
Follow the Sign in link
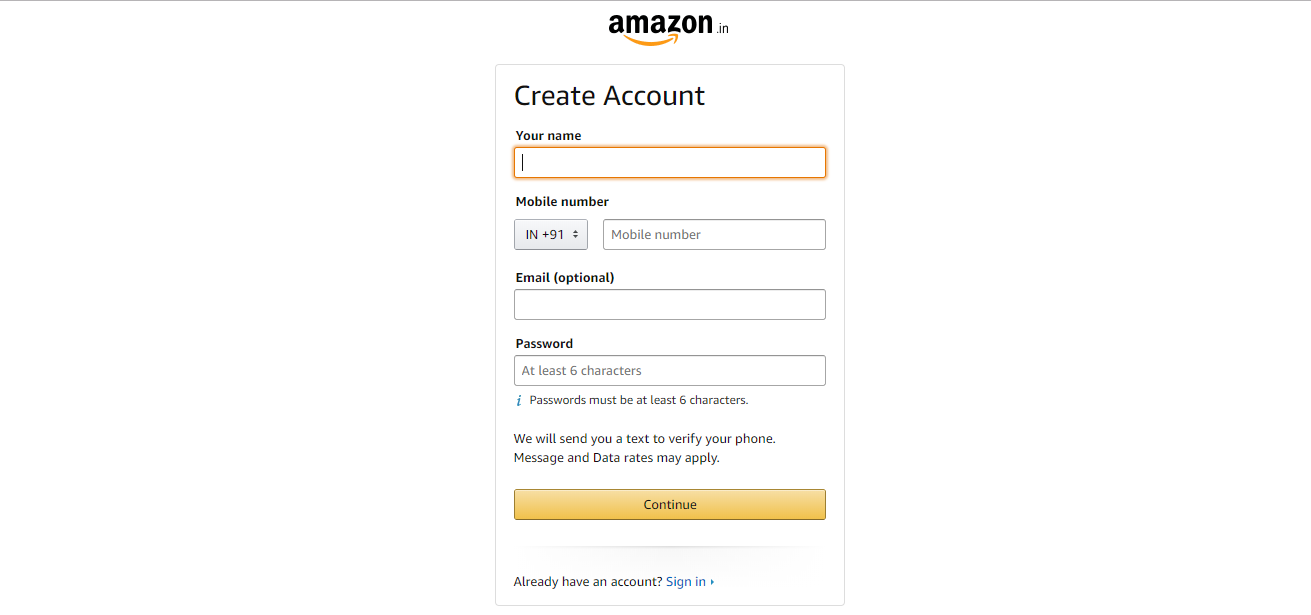click(686, 582)
